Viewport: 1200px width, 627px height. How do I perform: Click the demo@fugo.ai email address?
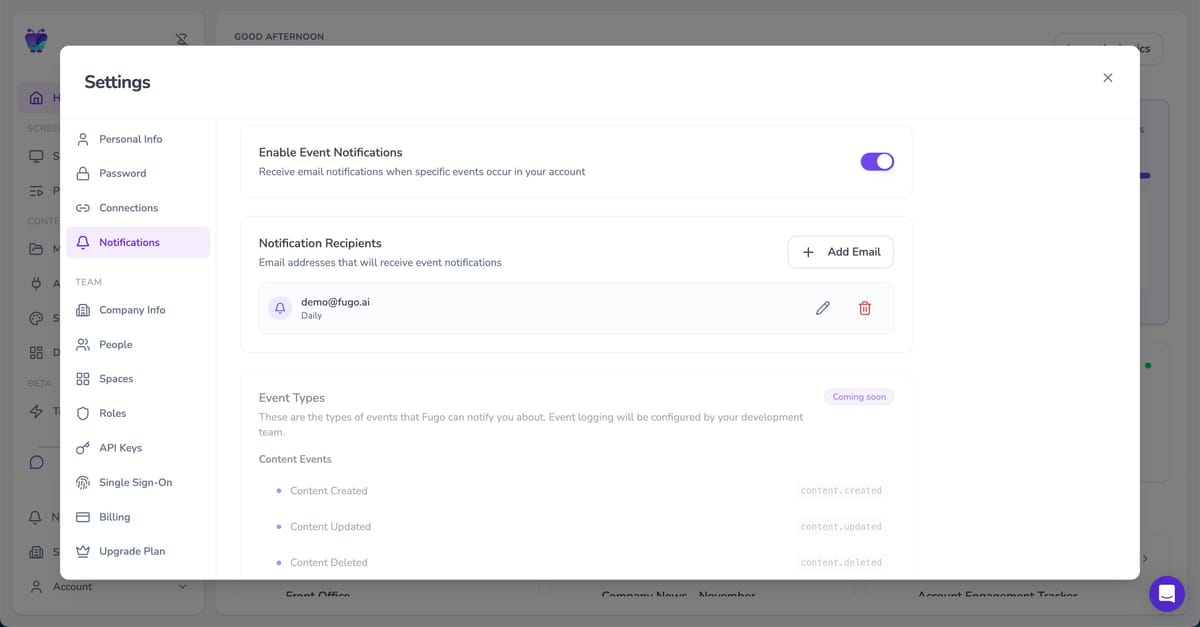tap(336, 301)
